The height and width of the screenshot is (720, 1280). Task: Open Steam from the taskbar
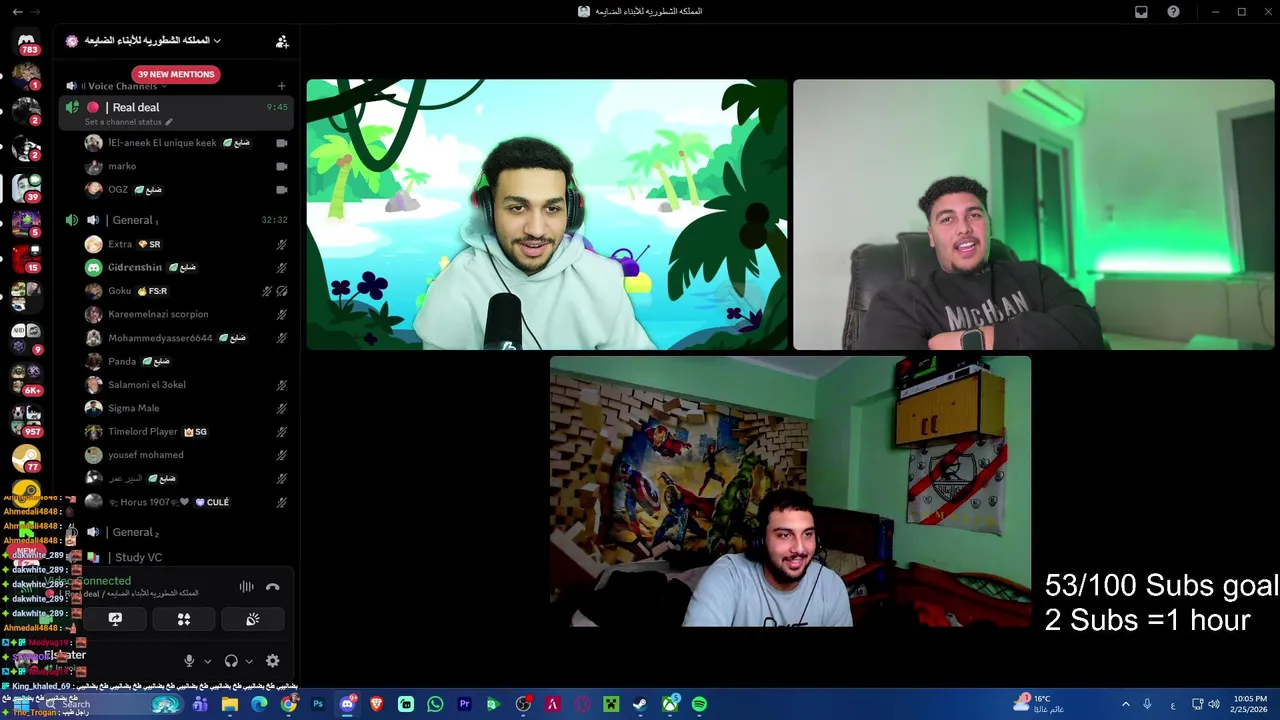640,704
